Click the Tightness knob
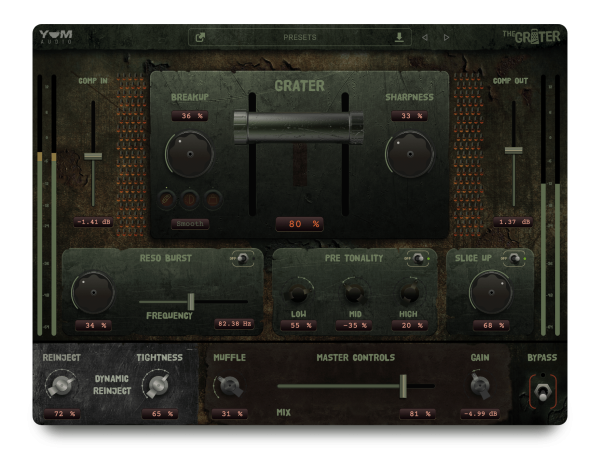 coord(157,385)
